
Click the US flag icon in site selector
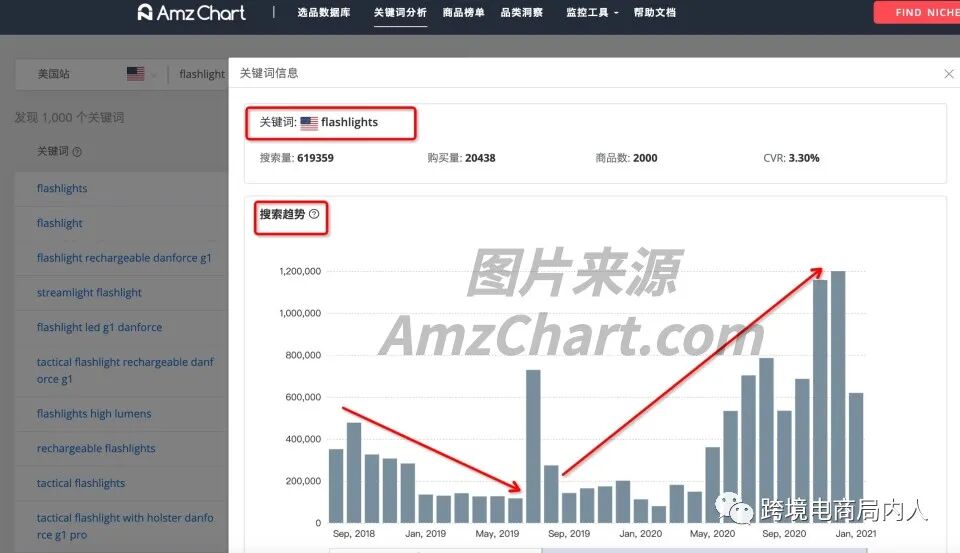pos(136,74)
